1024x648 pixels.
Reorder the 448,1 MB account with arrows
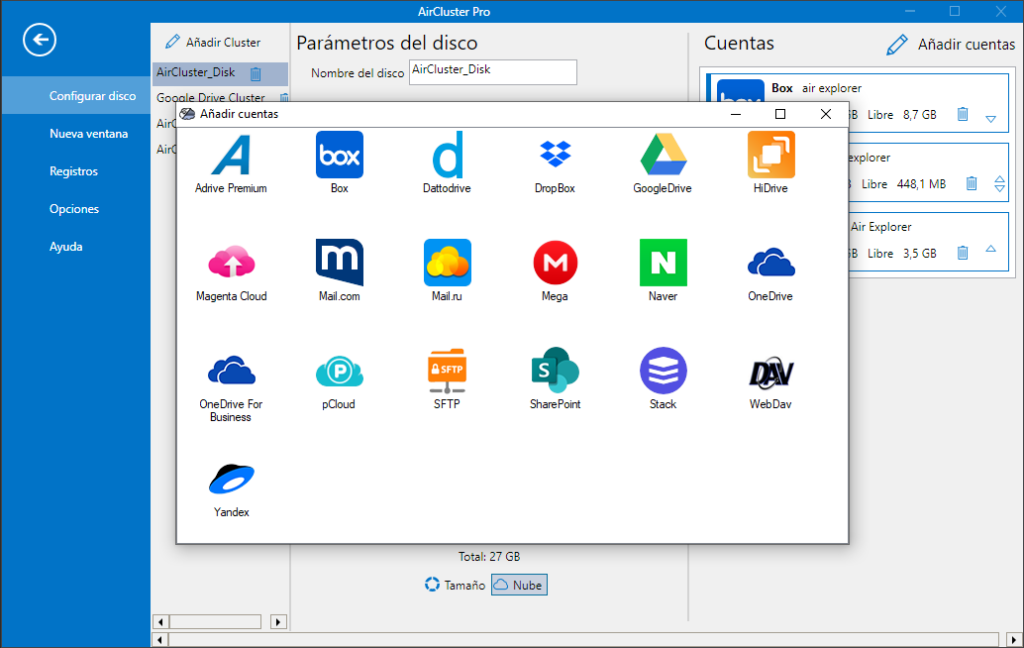click(x=1000, y=184)
